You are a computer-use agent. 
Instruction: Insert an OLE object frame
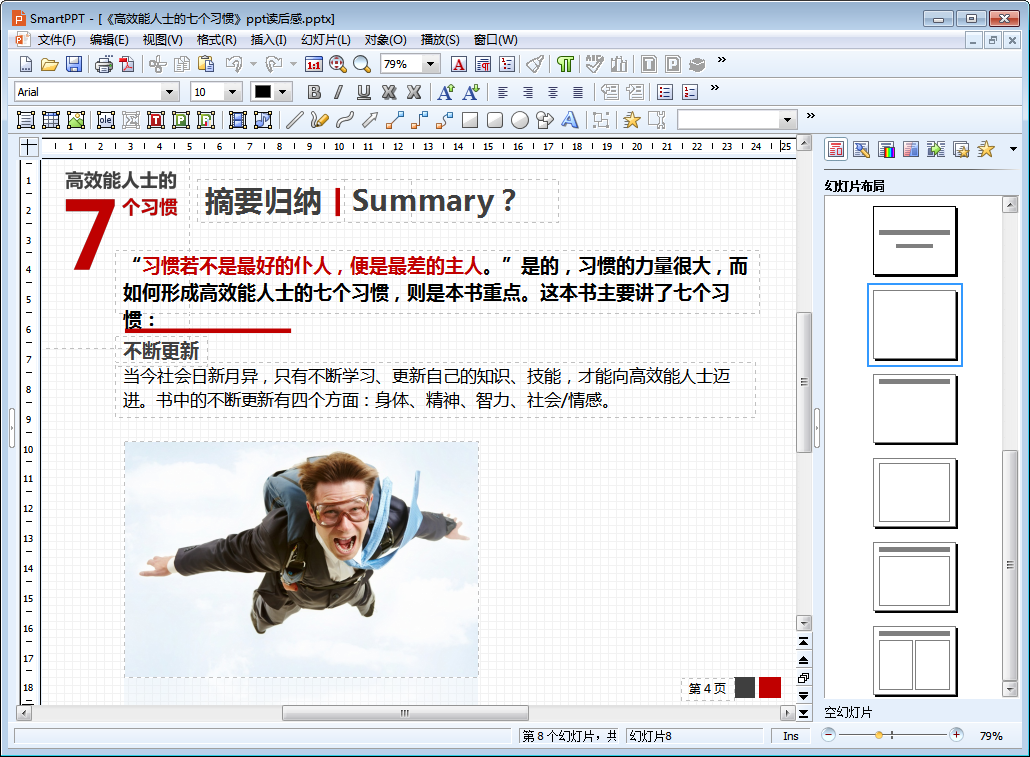coord(106,120)
